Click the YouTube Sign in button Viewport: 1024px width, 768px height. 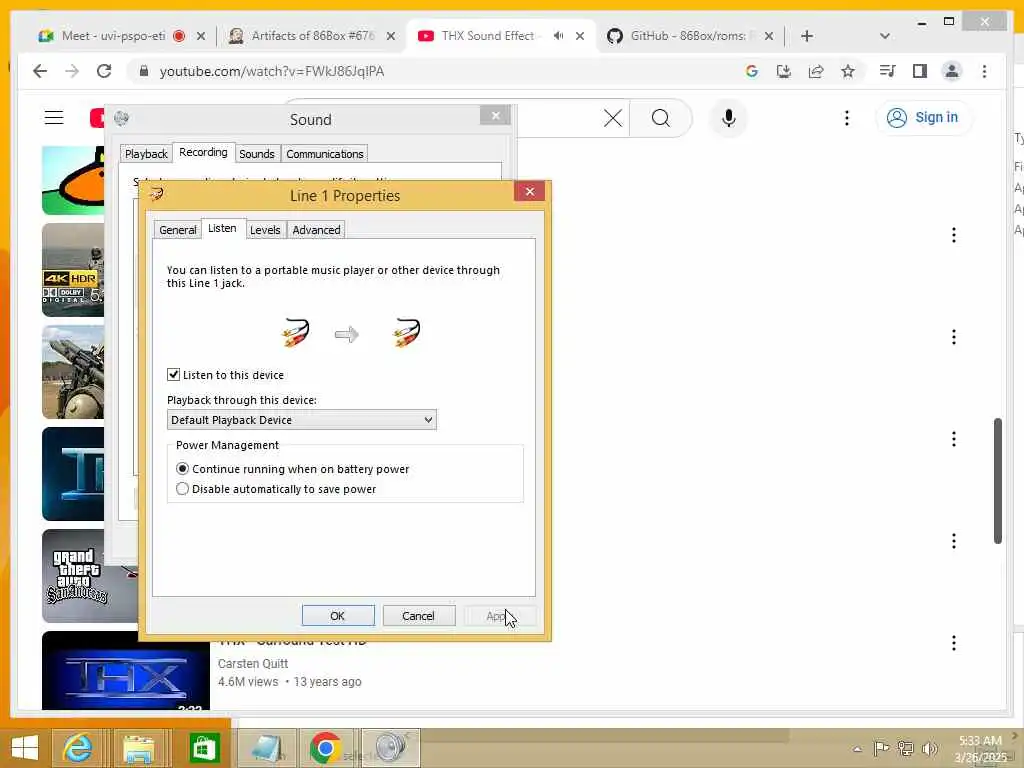tap(923, 118)
